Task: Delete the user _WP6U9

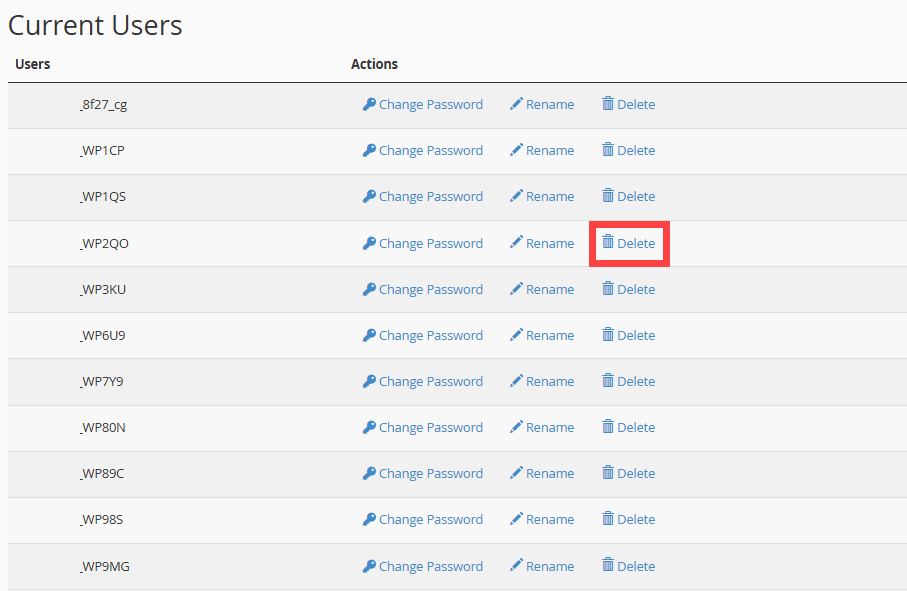Action: (x=634, y=335)
